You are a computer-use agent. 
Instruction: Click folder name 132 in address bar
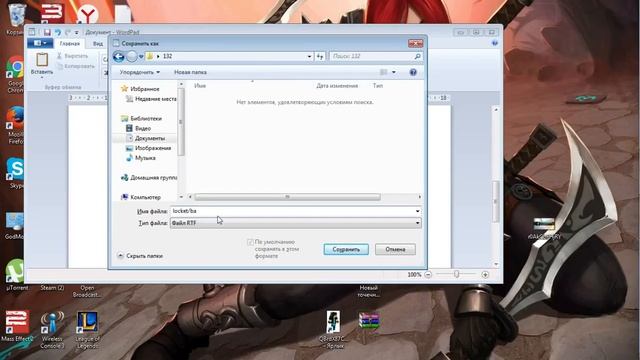click(x=167, y=56)
